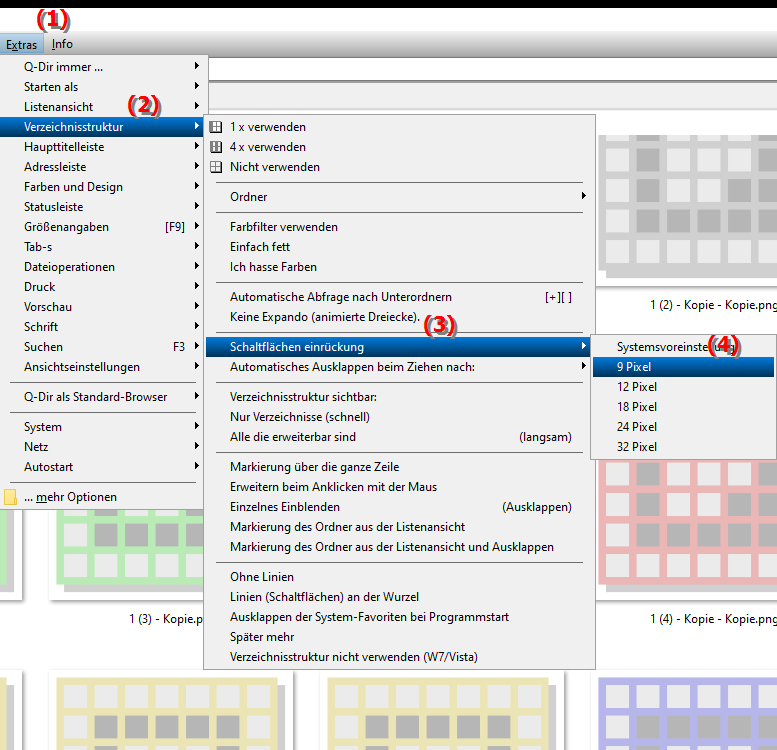Viewport: 777px width, 750px height.
Task: Expand 'Q-Dir als Standard-Browser' submenu
Action: click(102, 397)
